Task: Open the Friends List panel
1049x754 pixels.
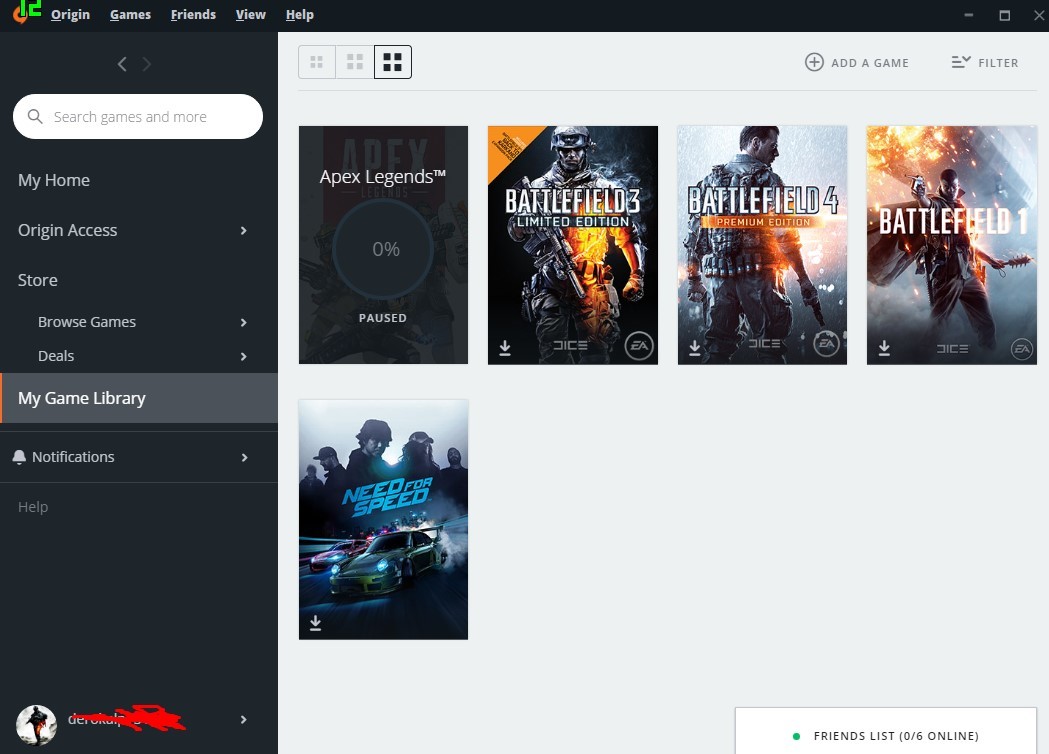Action: click(x=886, y=731)
